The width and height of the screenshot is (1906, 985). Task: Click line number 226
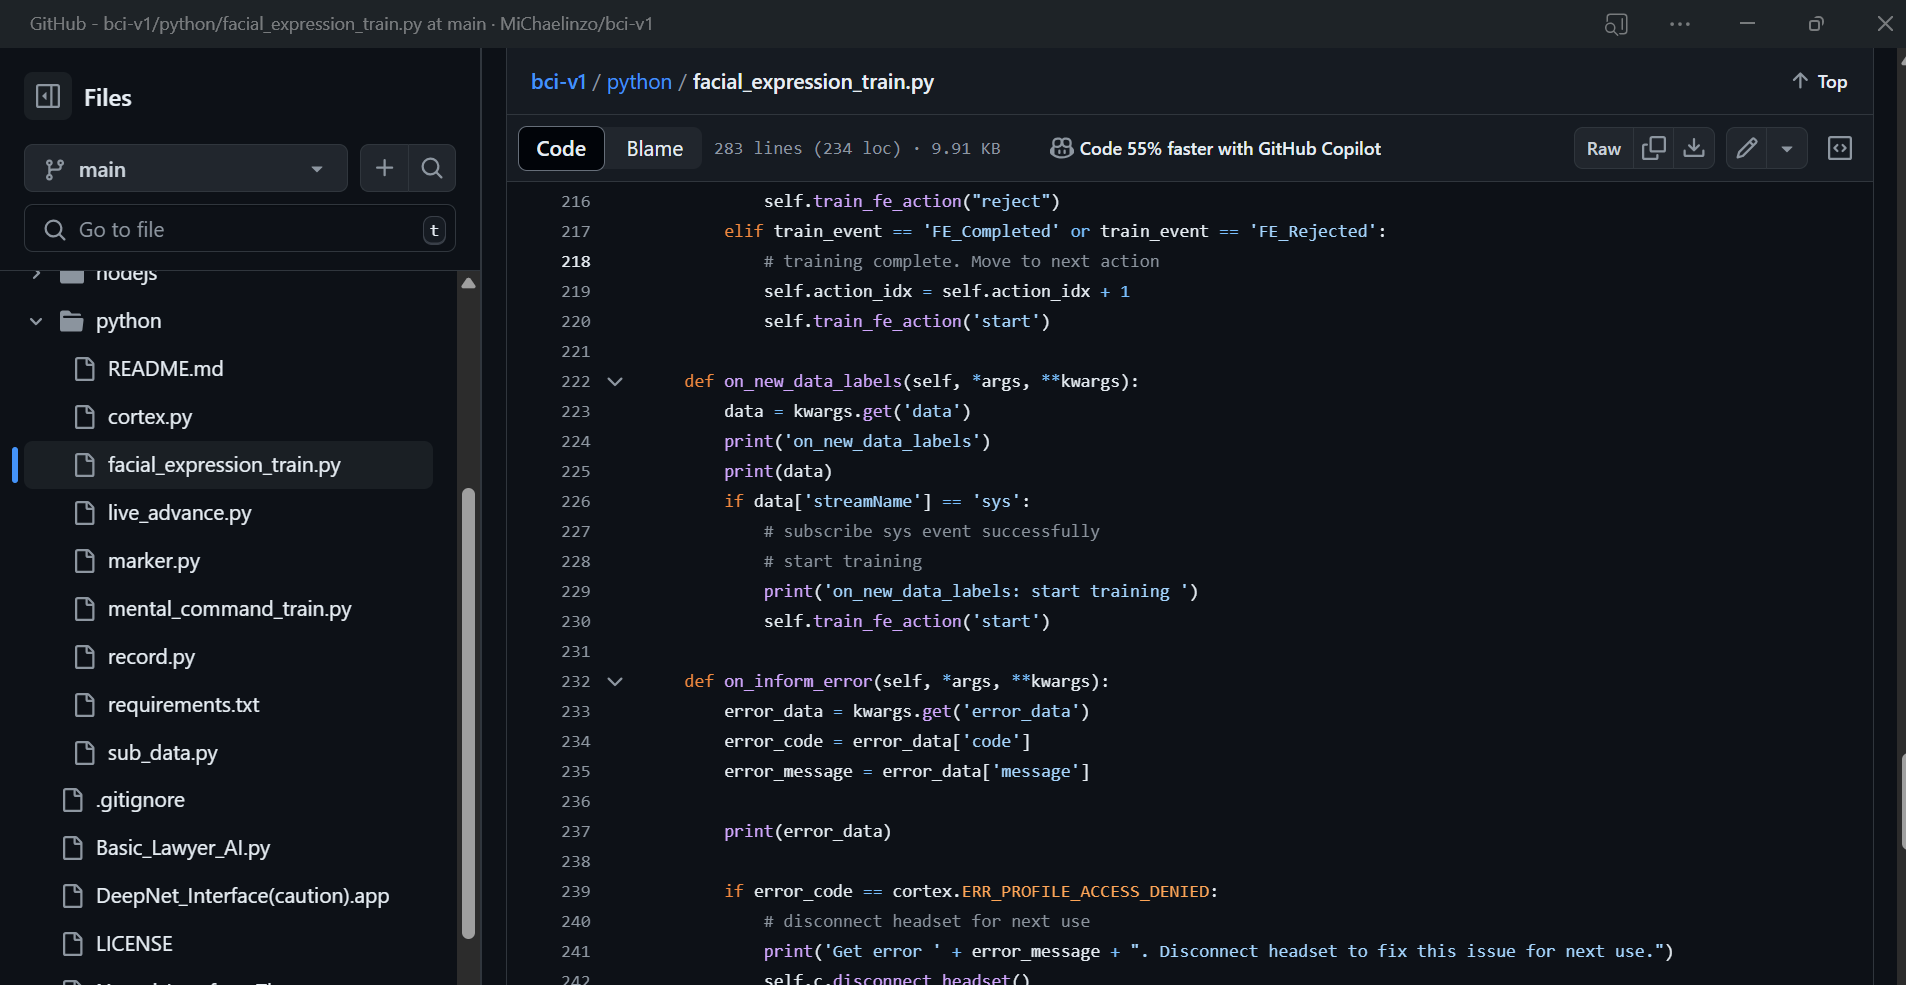[576, 501]
